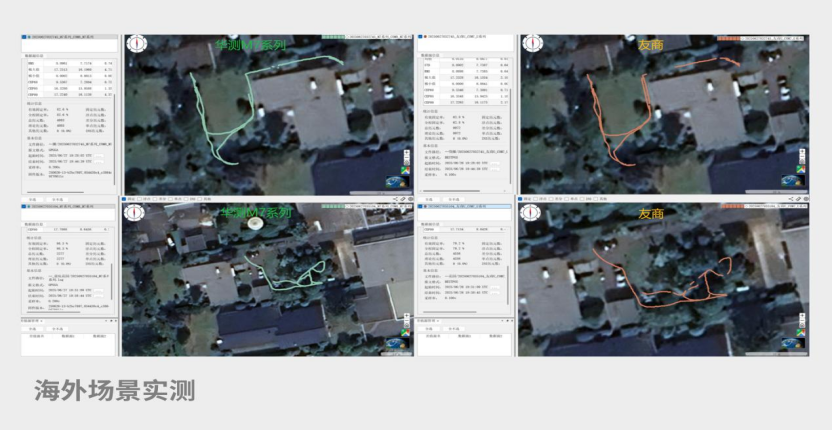Image resolution: width=832 pixels, height=430 pixels.
Task: Click eye icon on toolbar above lower 友商 map
Action: 807,199
